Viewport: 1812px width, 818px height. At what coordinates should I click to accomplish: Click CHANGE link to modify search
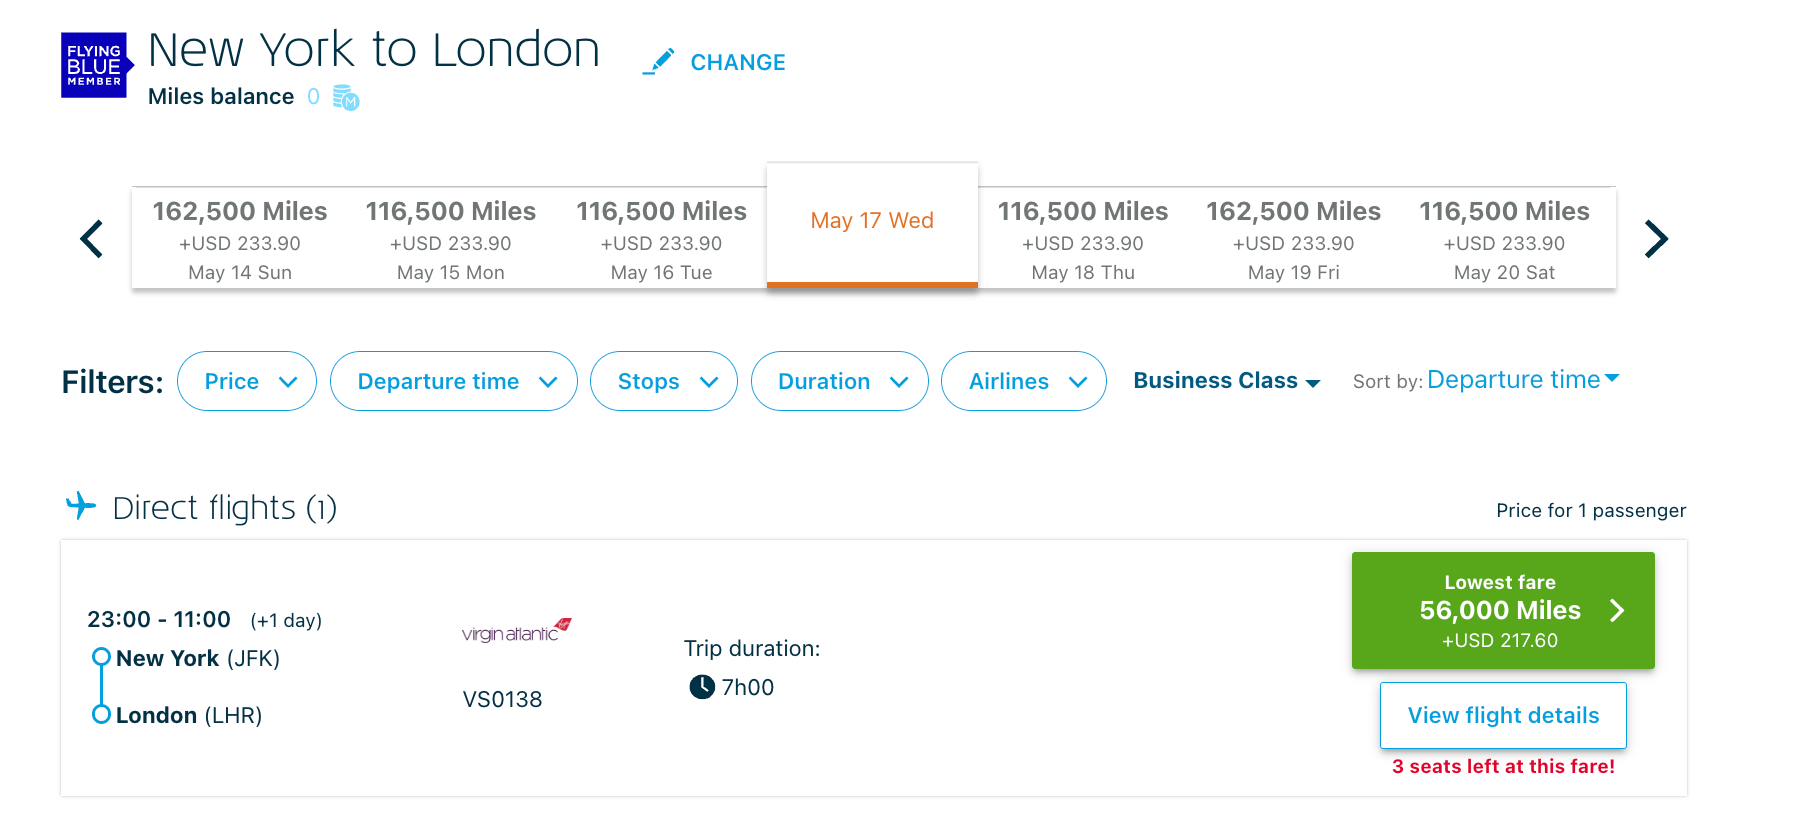point(738,62)
